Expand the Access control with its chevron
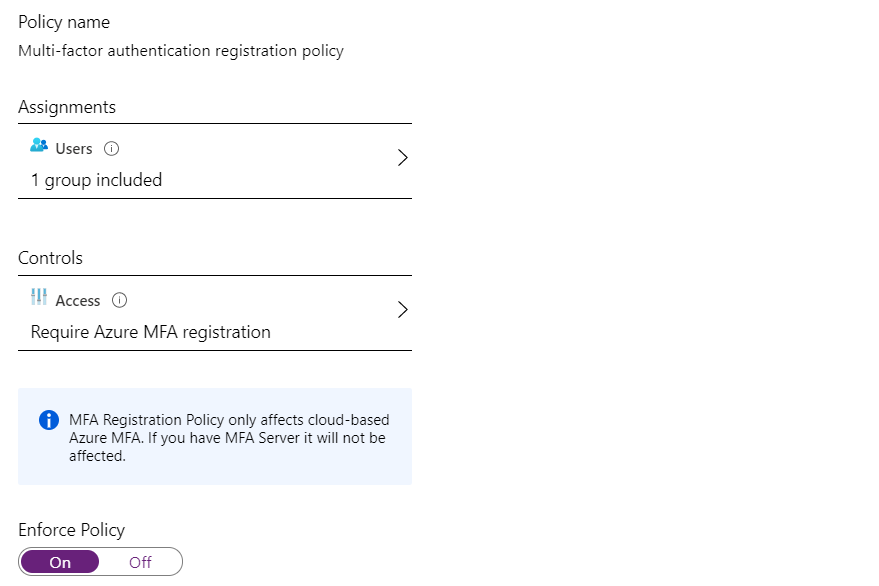The image size is (879, 586). pyautogui.click(x=403, y=309)
